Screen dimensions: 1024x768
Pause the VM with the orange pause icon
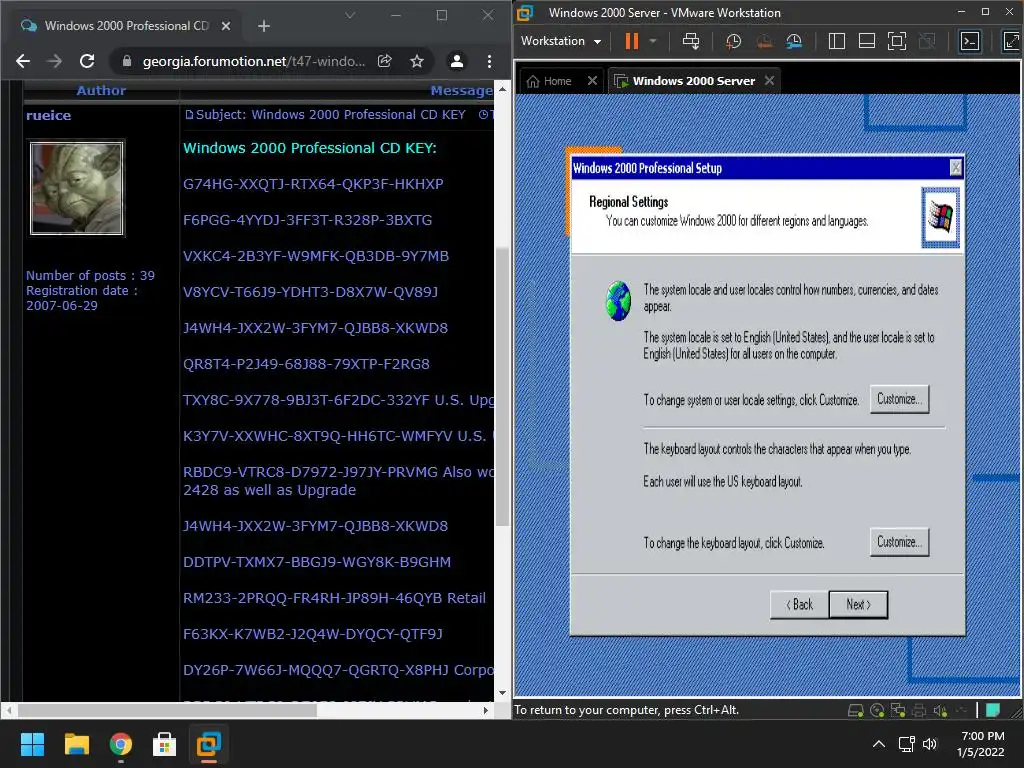click(x=631, y=41)
